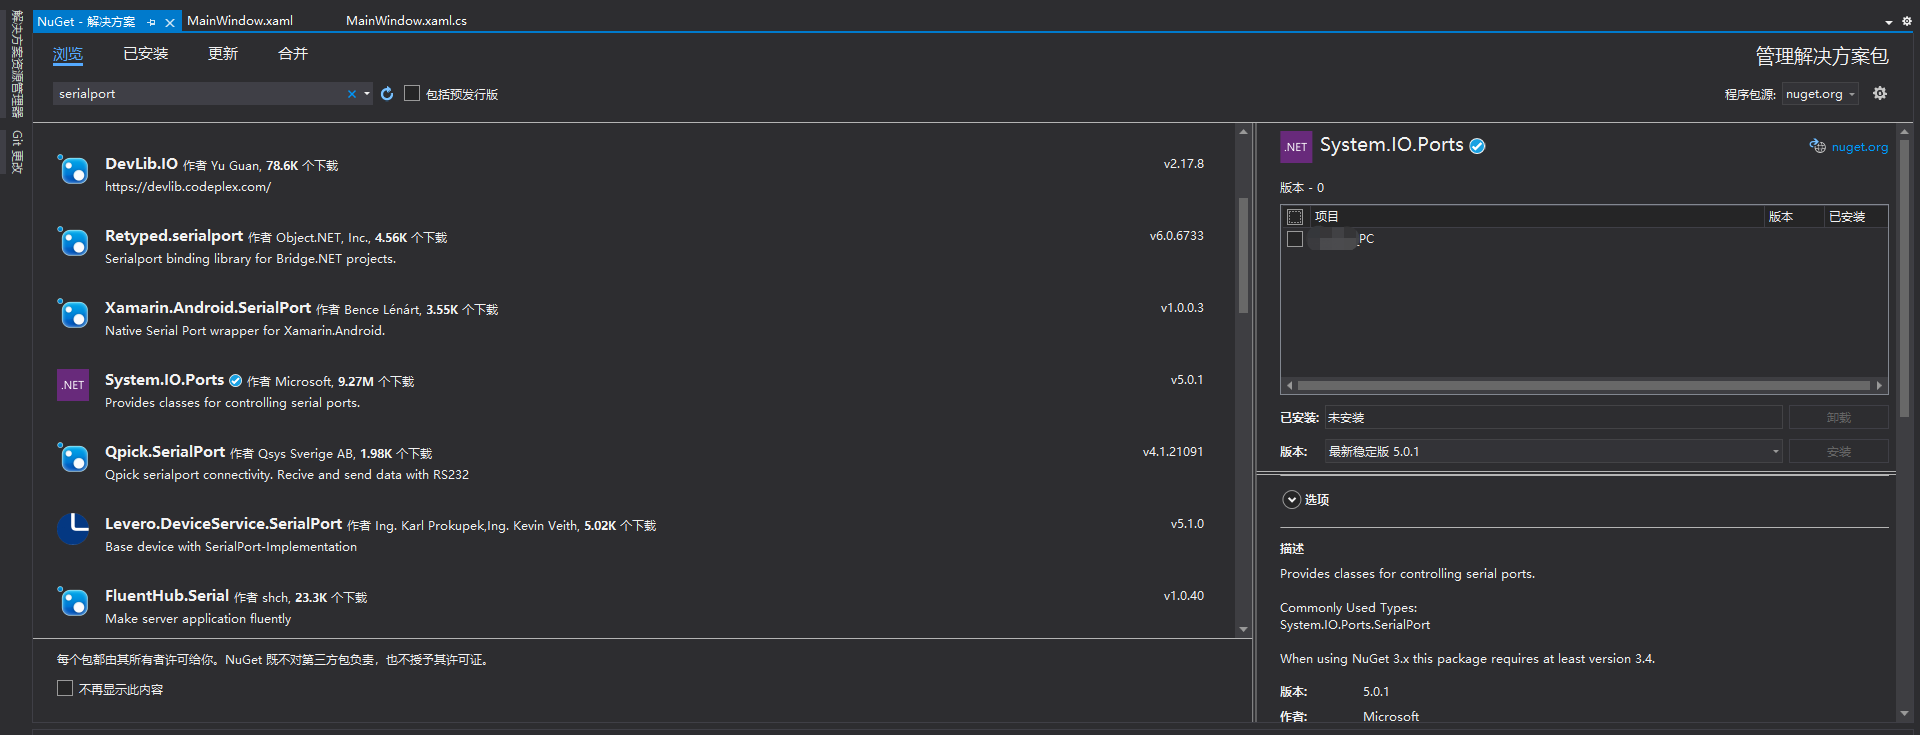Click the .NET icon in details panel
Image resolution: width=1920 pixels, height=735 pixels.
(1296, 147)
